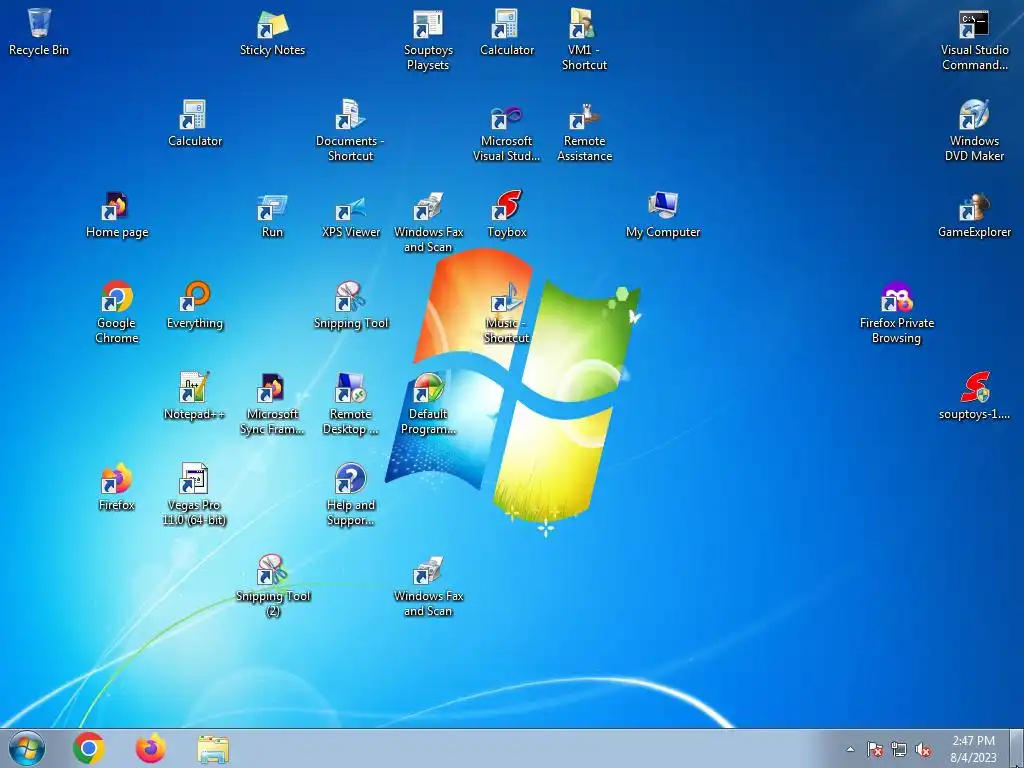Screen dimensions: 1024x768
Task: Click Visual Studio Command Prompt icon
Action: [x=974, y=39]
